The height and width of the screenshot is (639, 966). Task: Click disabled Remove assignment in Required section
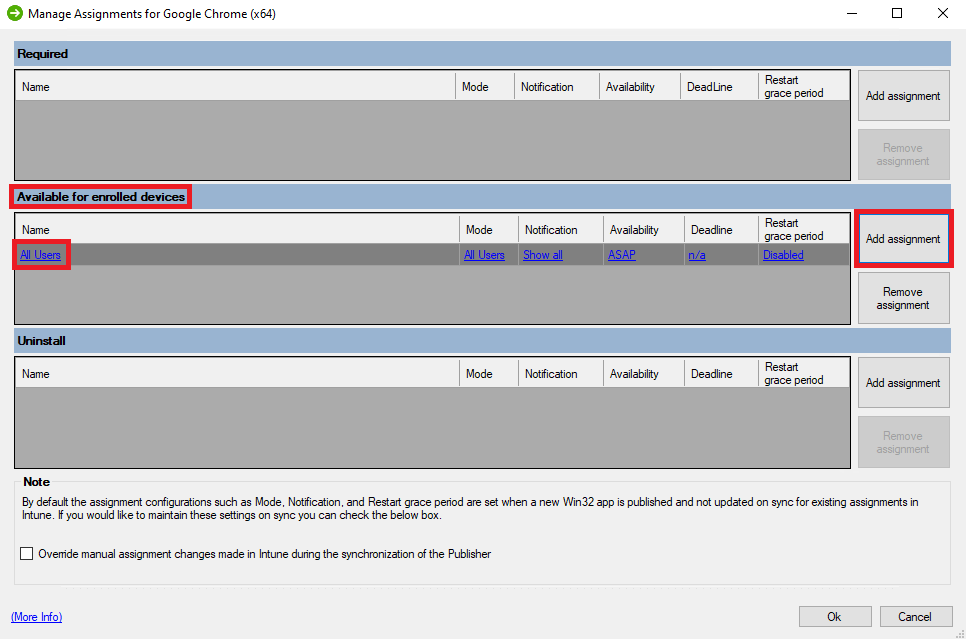click(903, 154)
